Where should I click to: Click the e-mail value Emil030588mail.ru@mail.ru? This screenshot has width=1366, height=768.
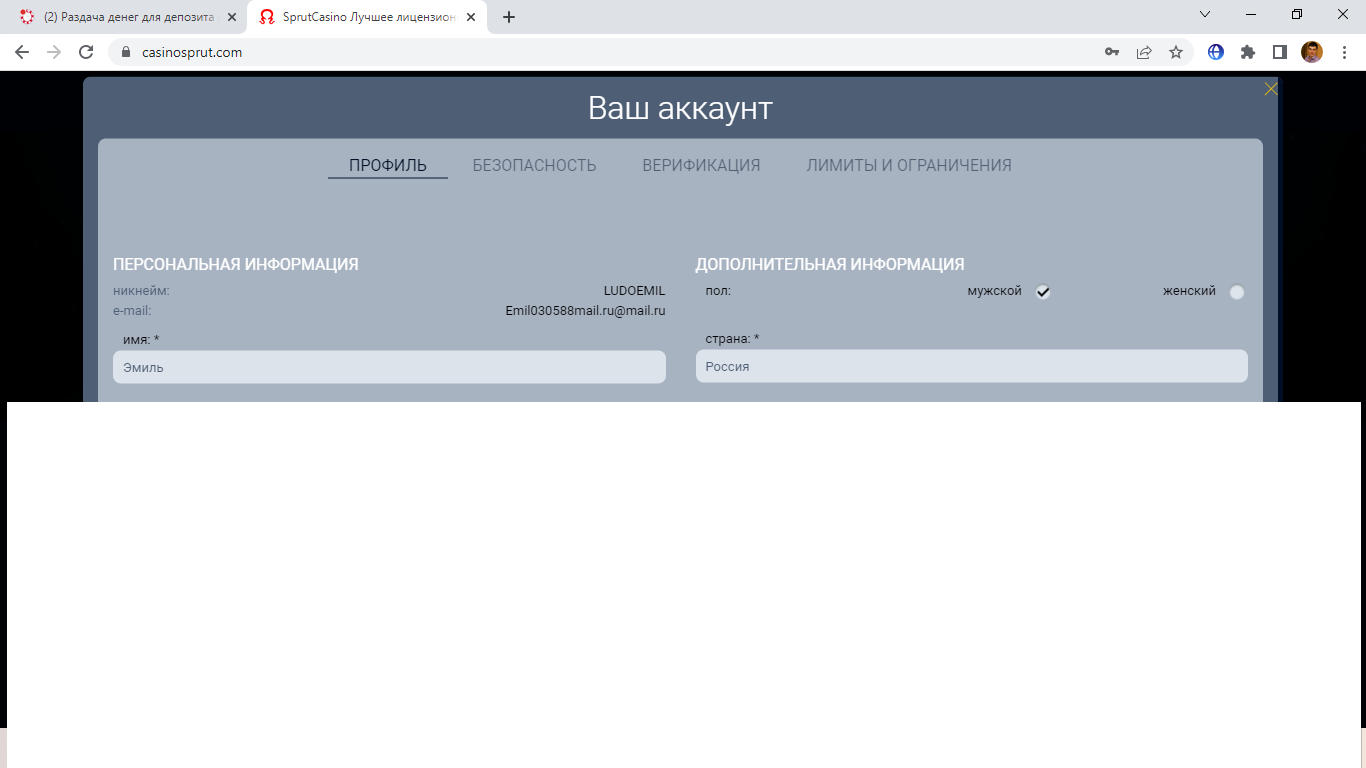(x=585, y=311)
